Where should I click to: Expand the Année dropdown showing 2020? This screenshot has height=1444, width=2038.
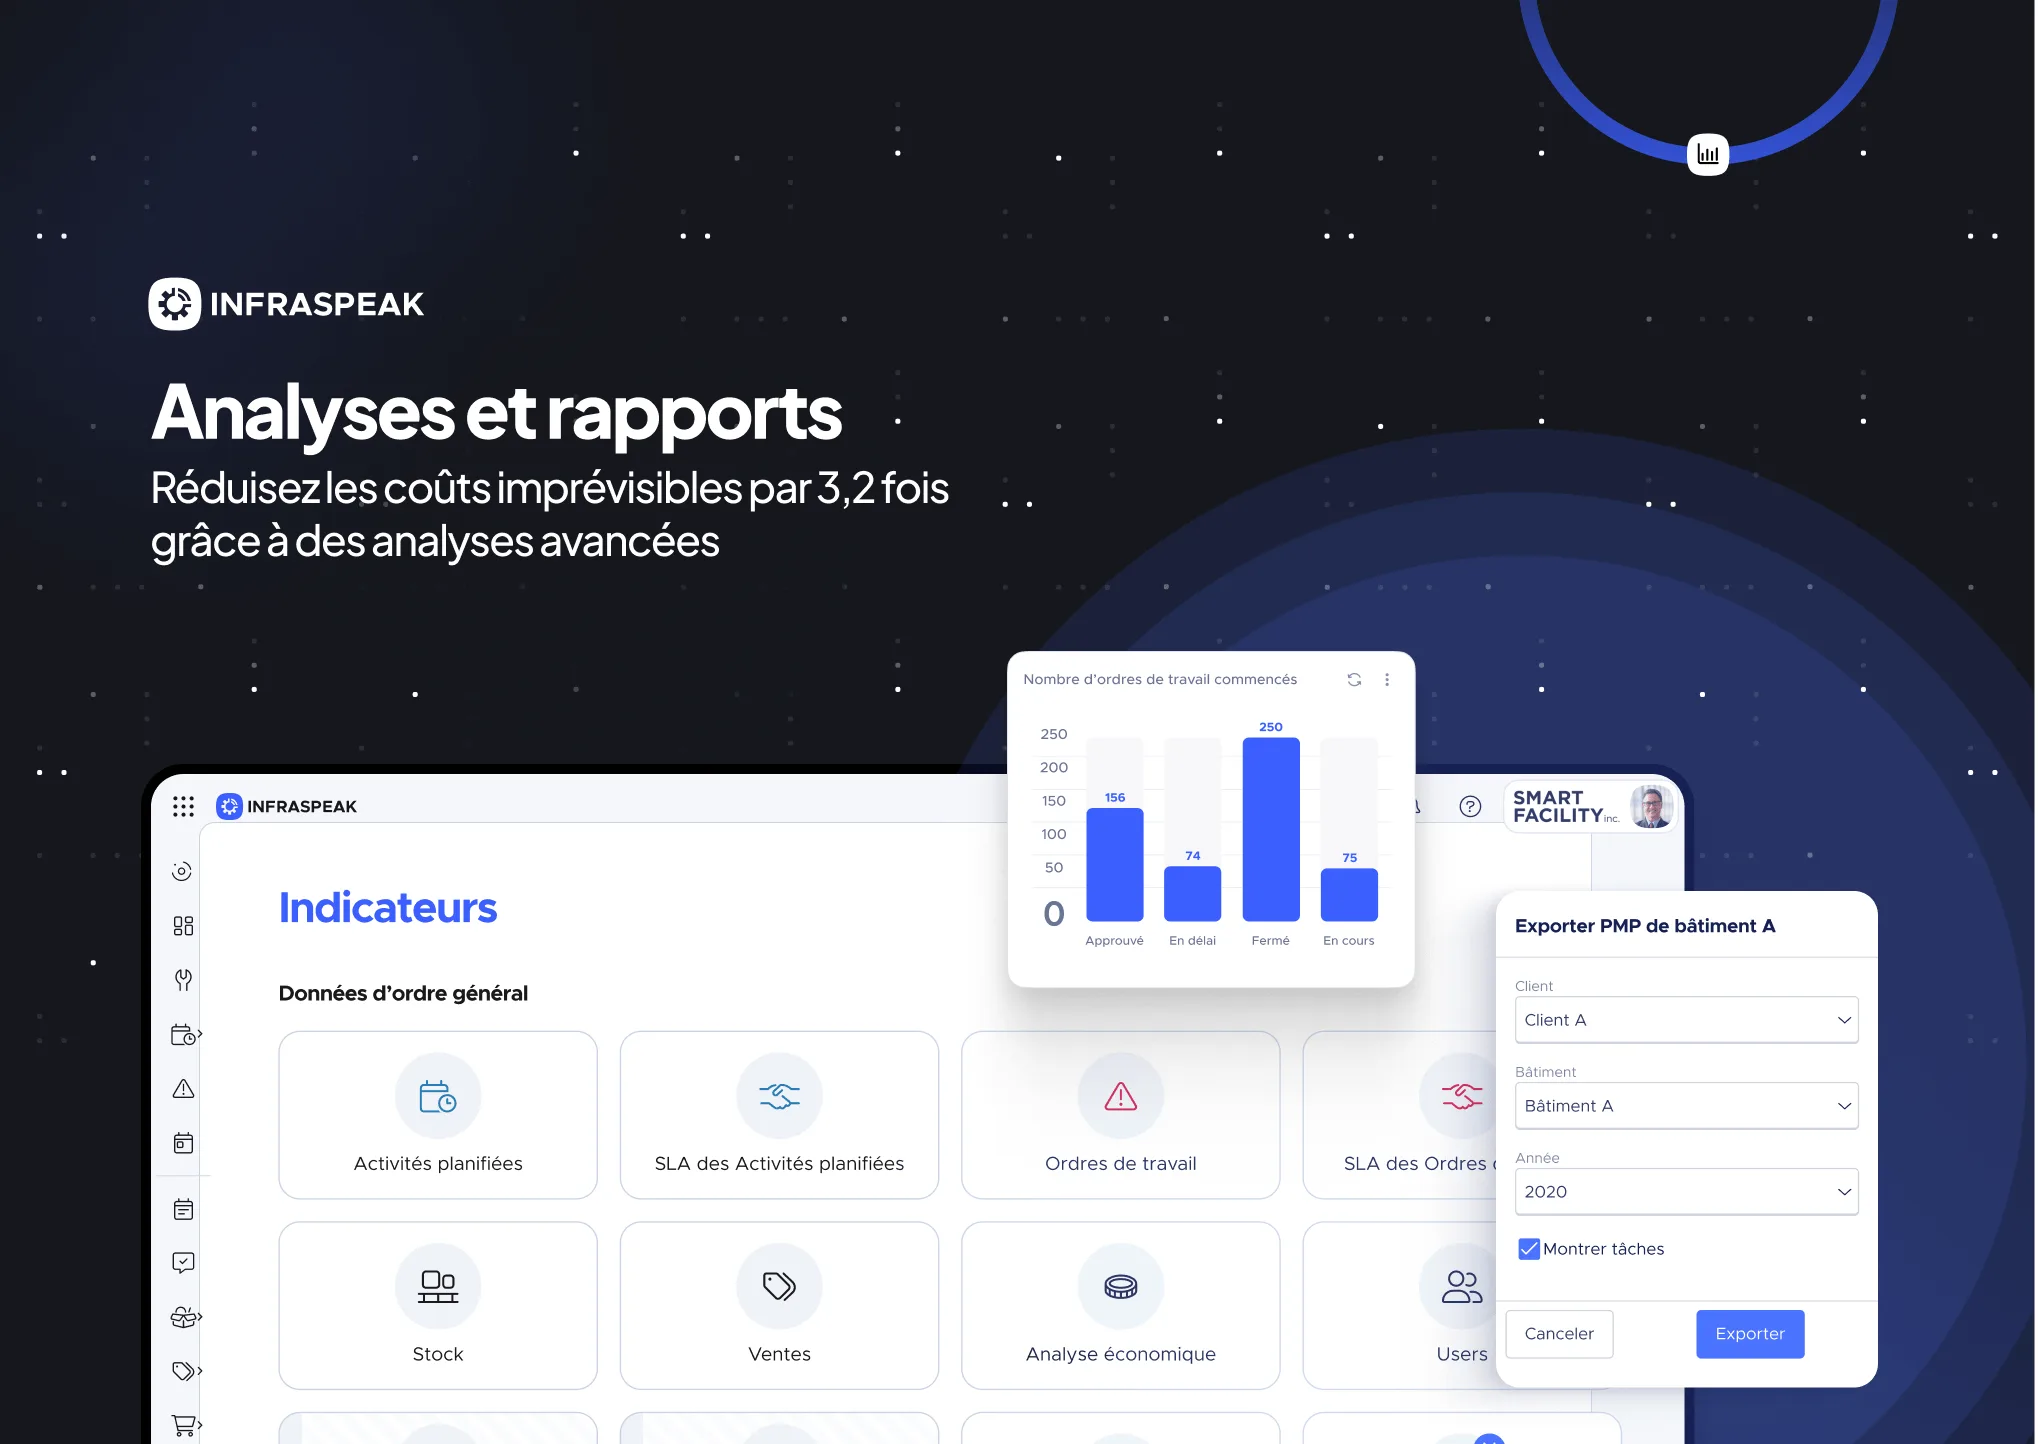(x=1686, y=1192)
